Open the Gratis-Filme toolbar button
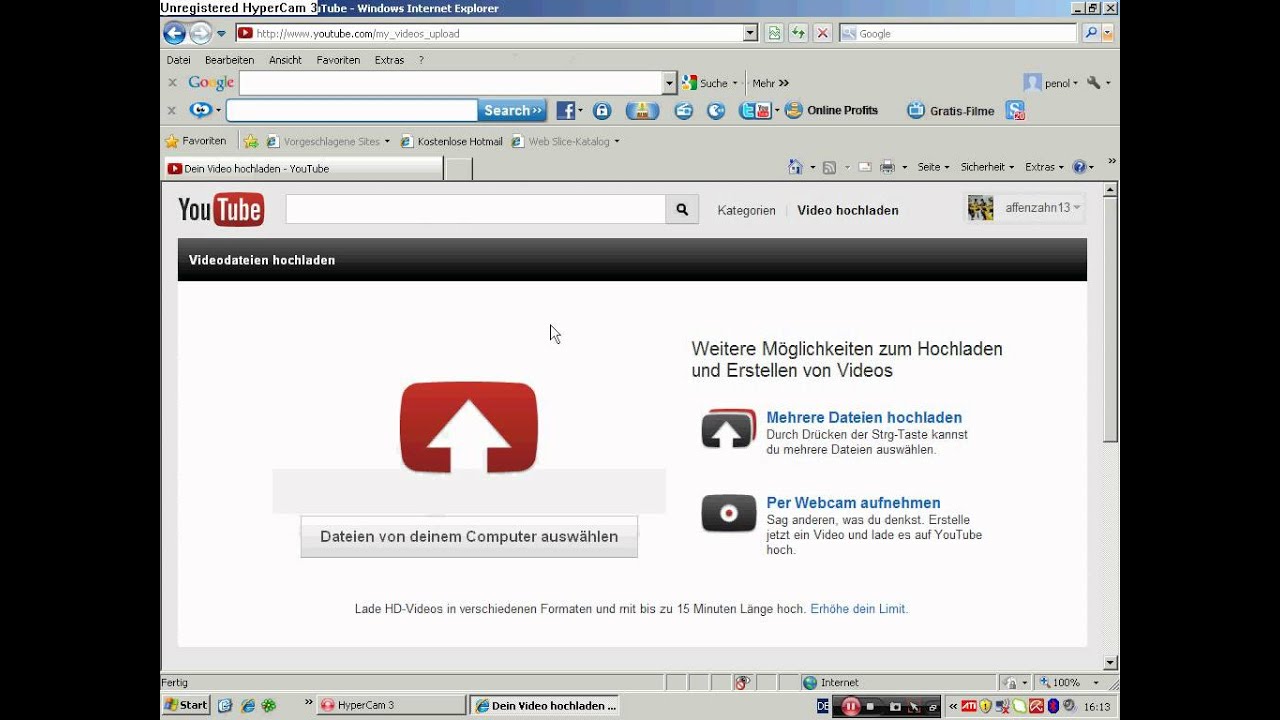 pos(951,111)
